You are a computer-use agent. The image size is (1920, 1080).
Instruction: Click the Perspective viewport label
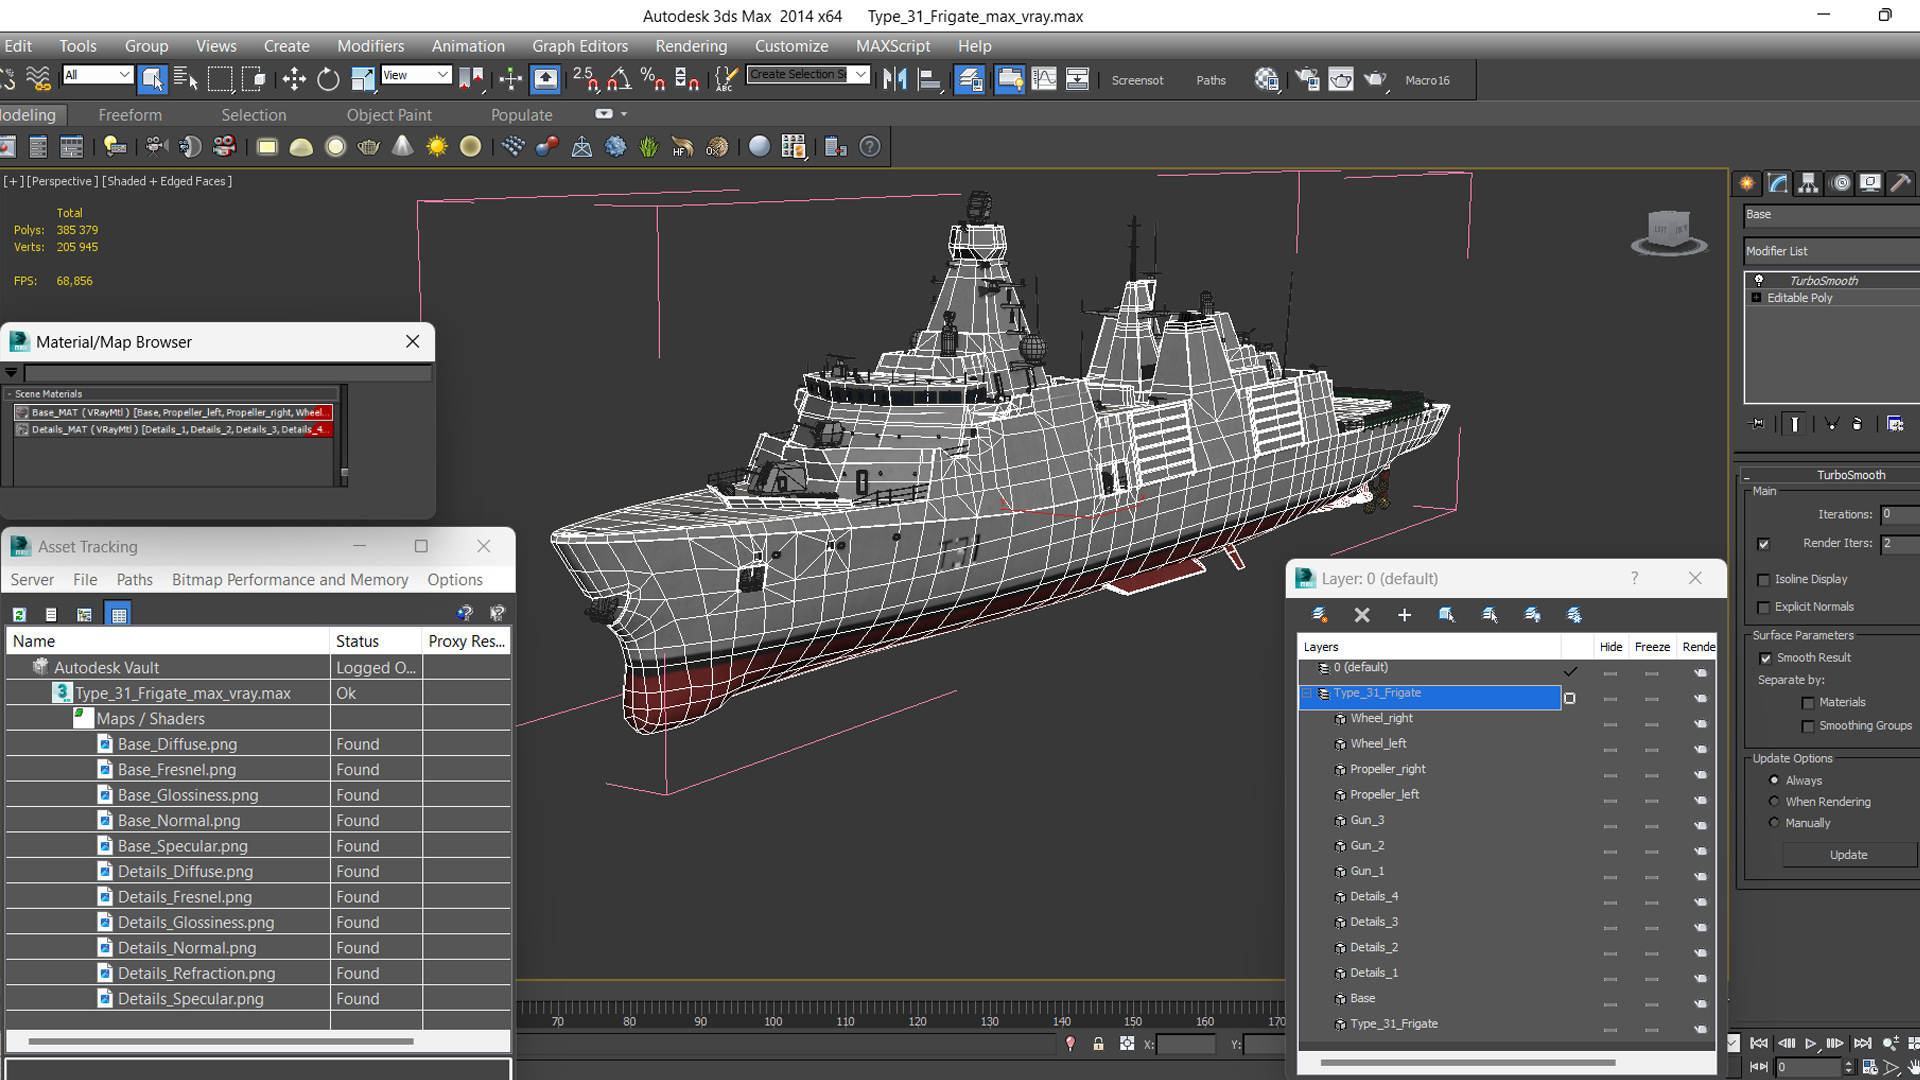pyautogui.click(x=62, y=181)
